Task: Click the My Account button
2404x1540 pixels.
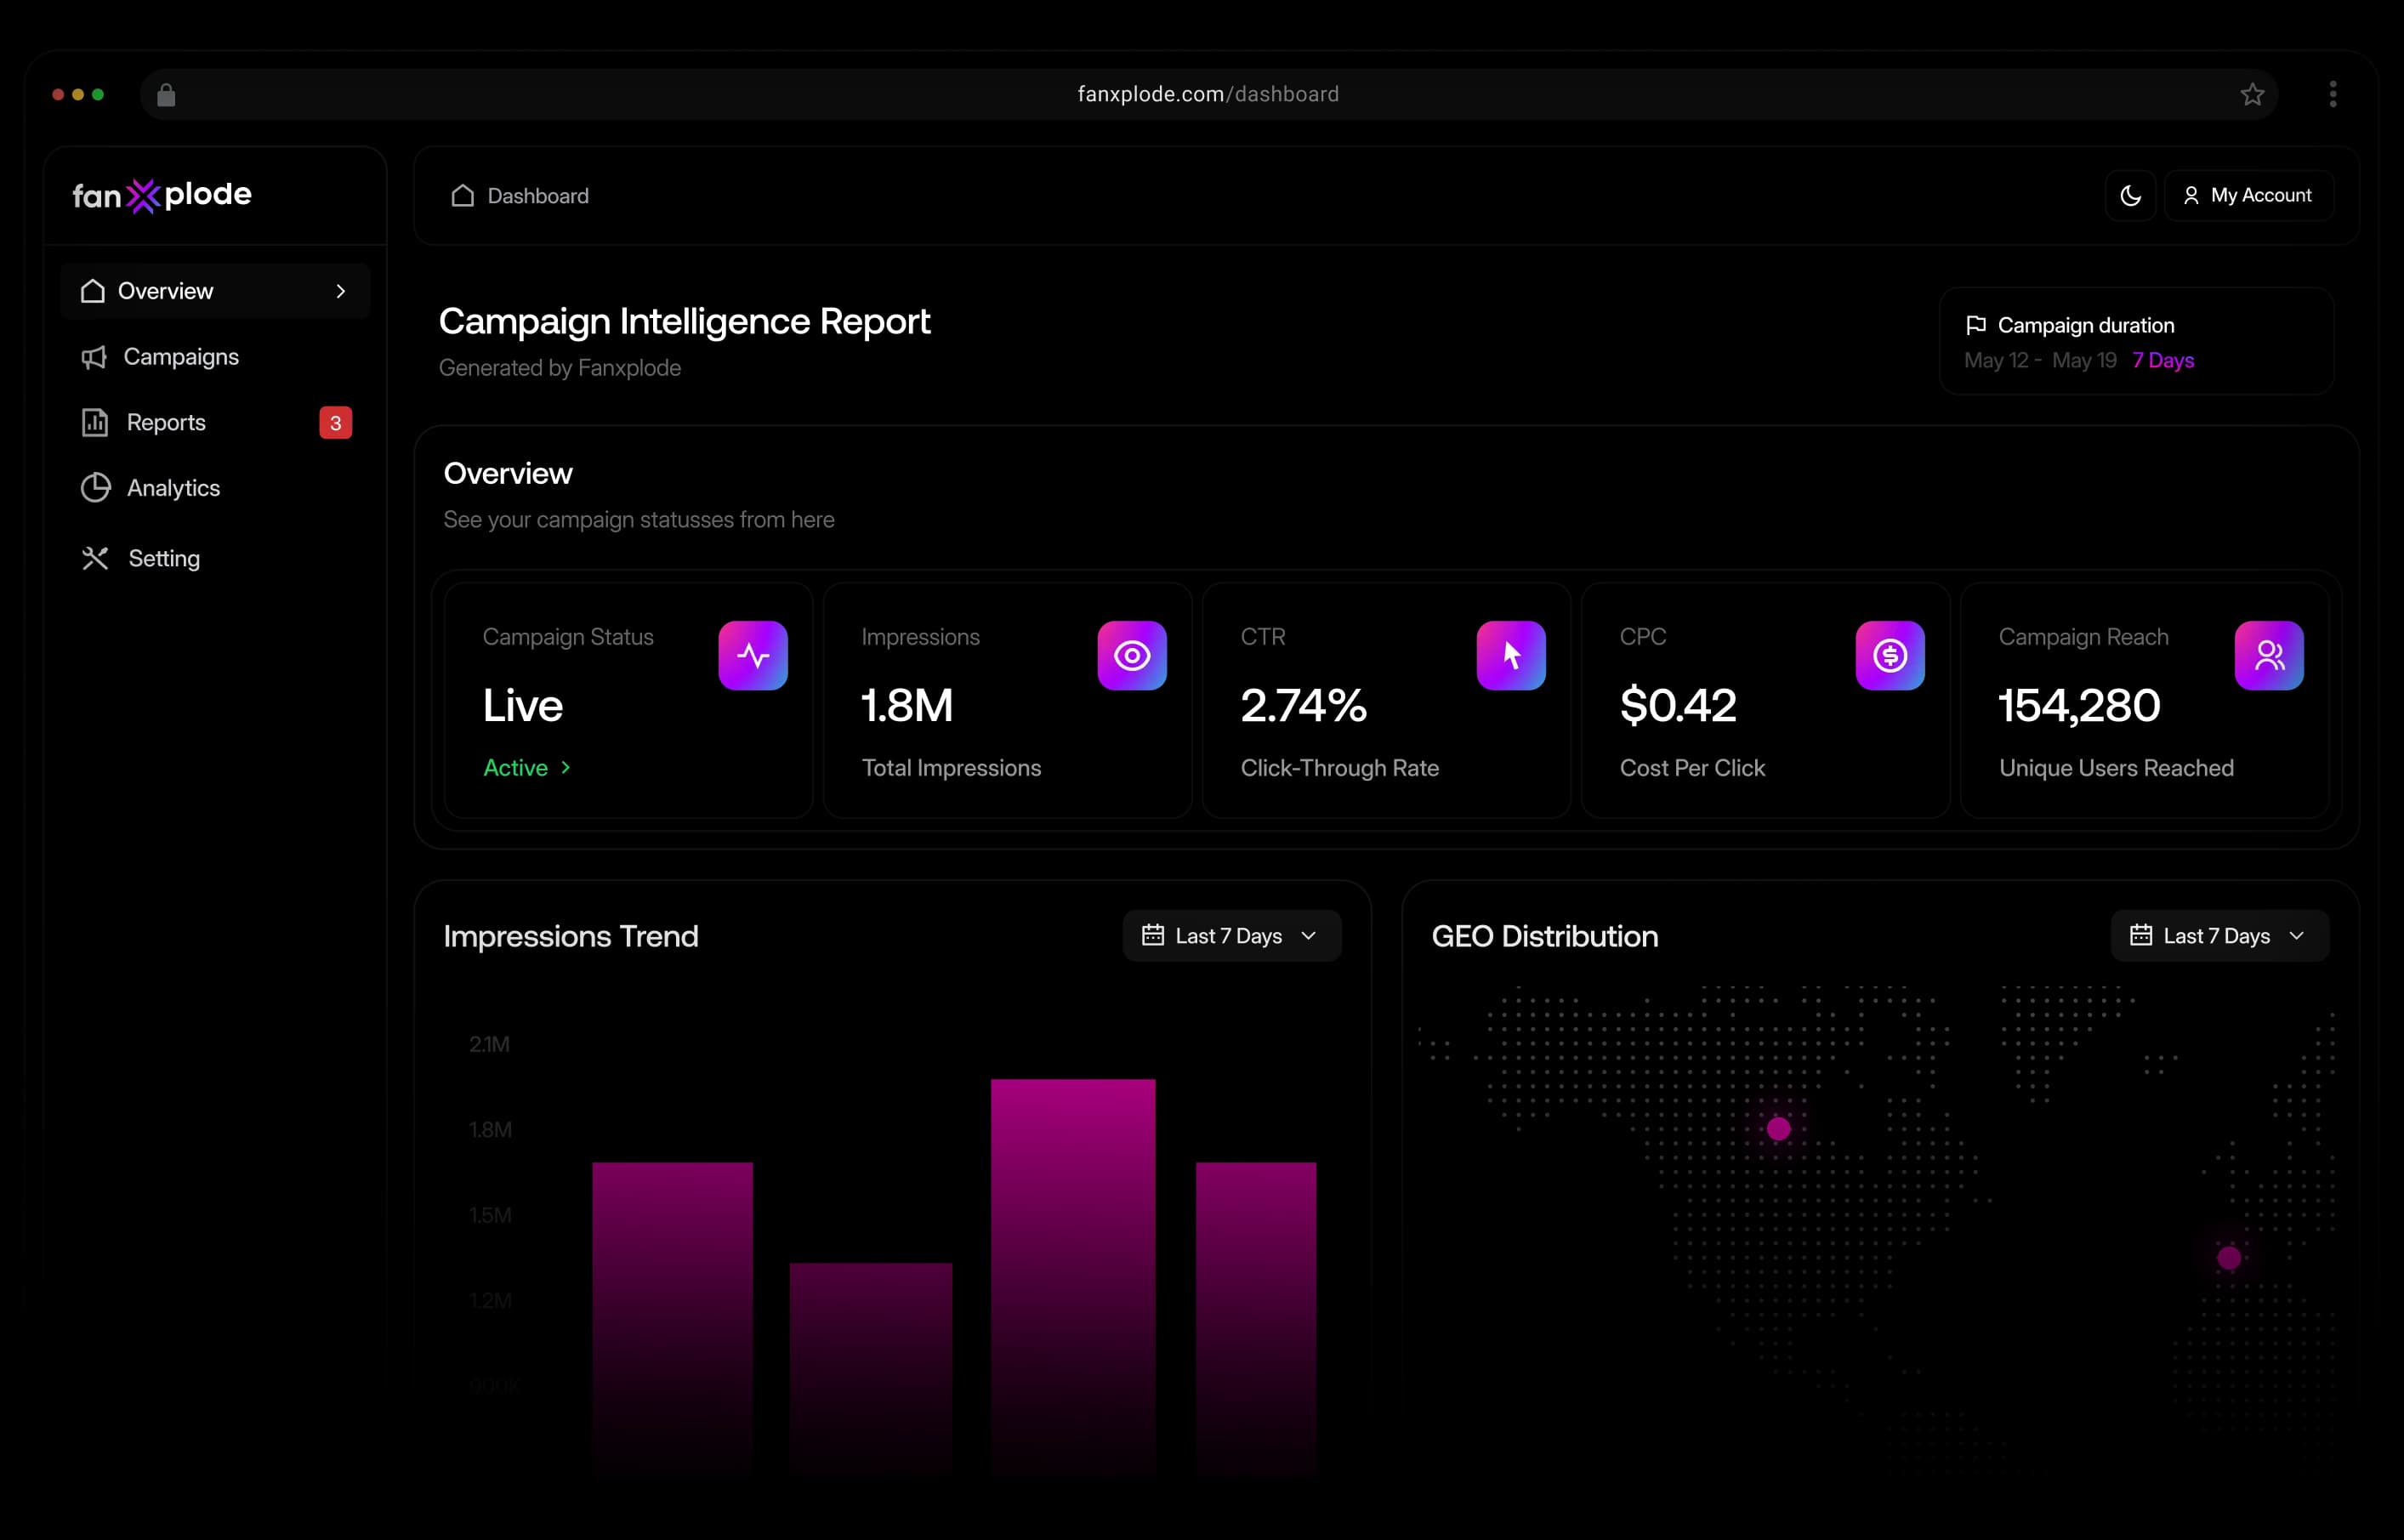Action: (2248, 195)
